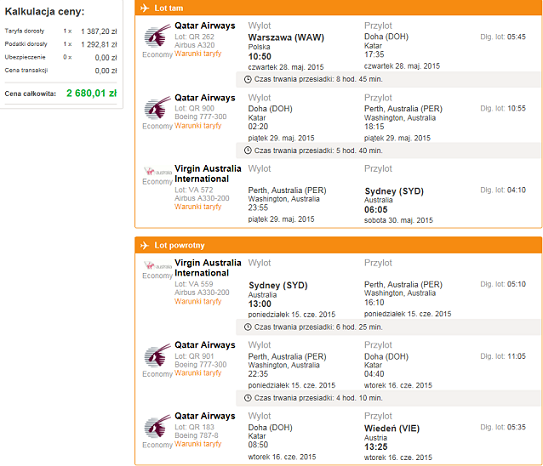Click departure airport Sydney (SYD) in Lot powrotny

[x=278, y=285]
